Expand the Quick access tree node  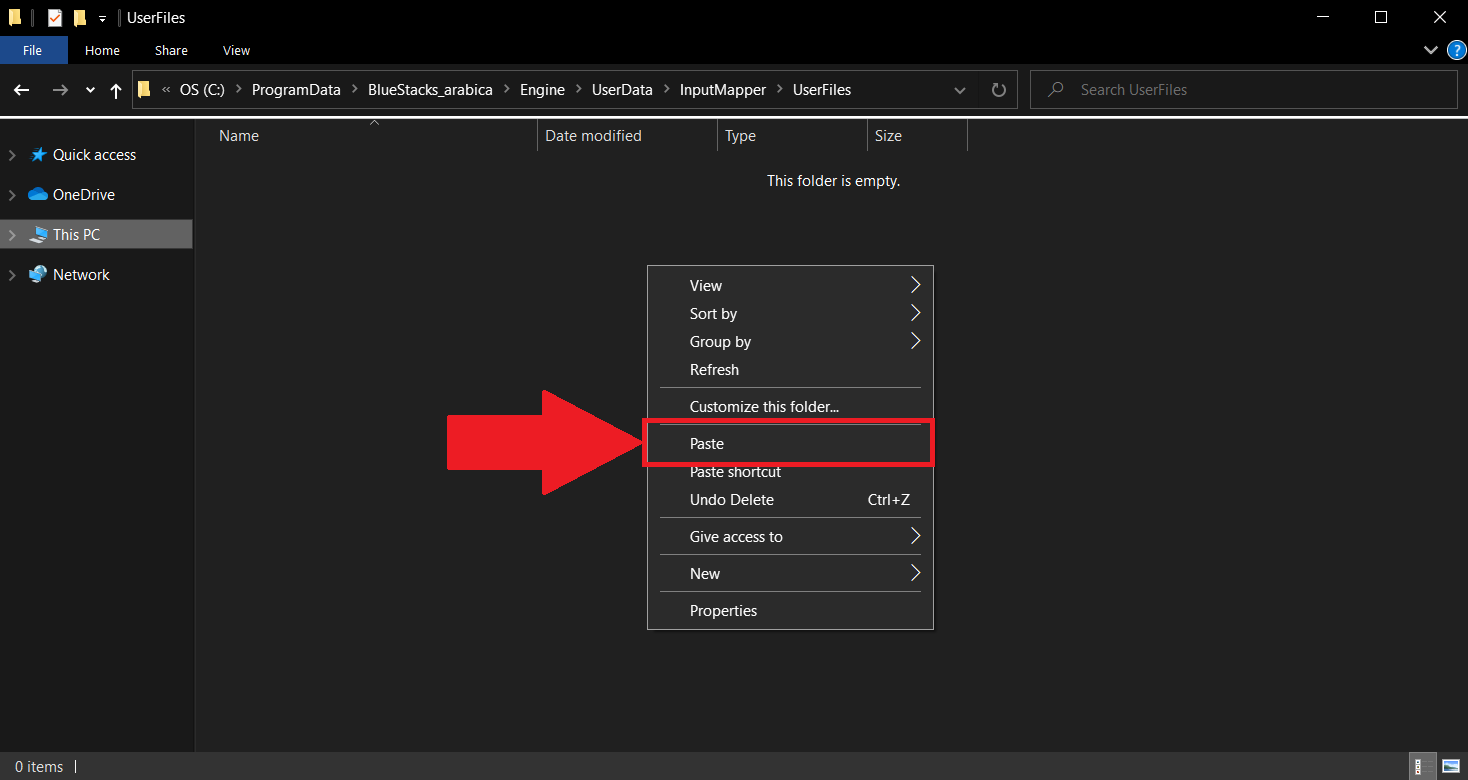click(12, 155)
